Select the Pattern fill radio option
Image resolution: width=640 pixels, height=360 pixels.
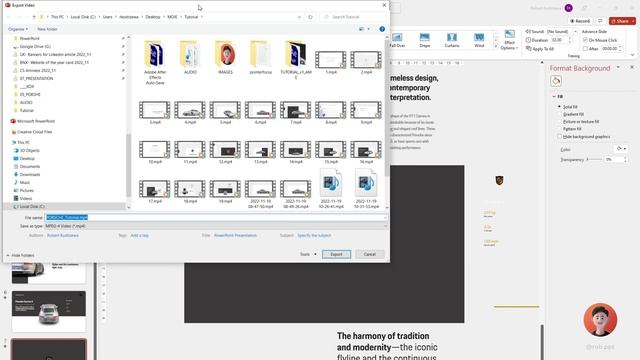tap(559, 129)
